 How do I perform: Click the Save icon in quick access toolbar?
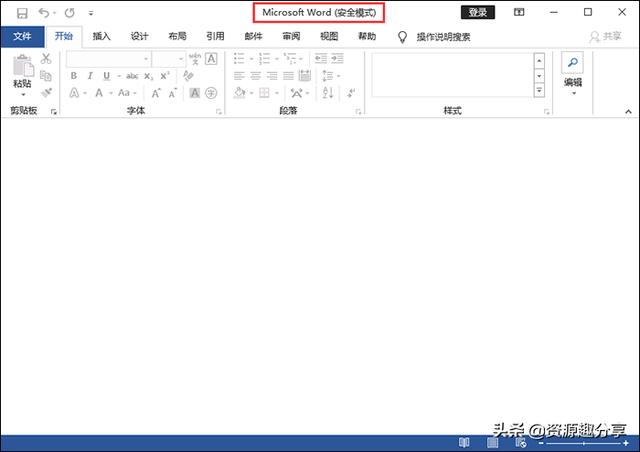pyautogui.click(x=22, y=13)
